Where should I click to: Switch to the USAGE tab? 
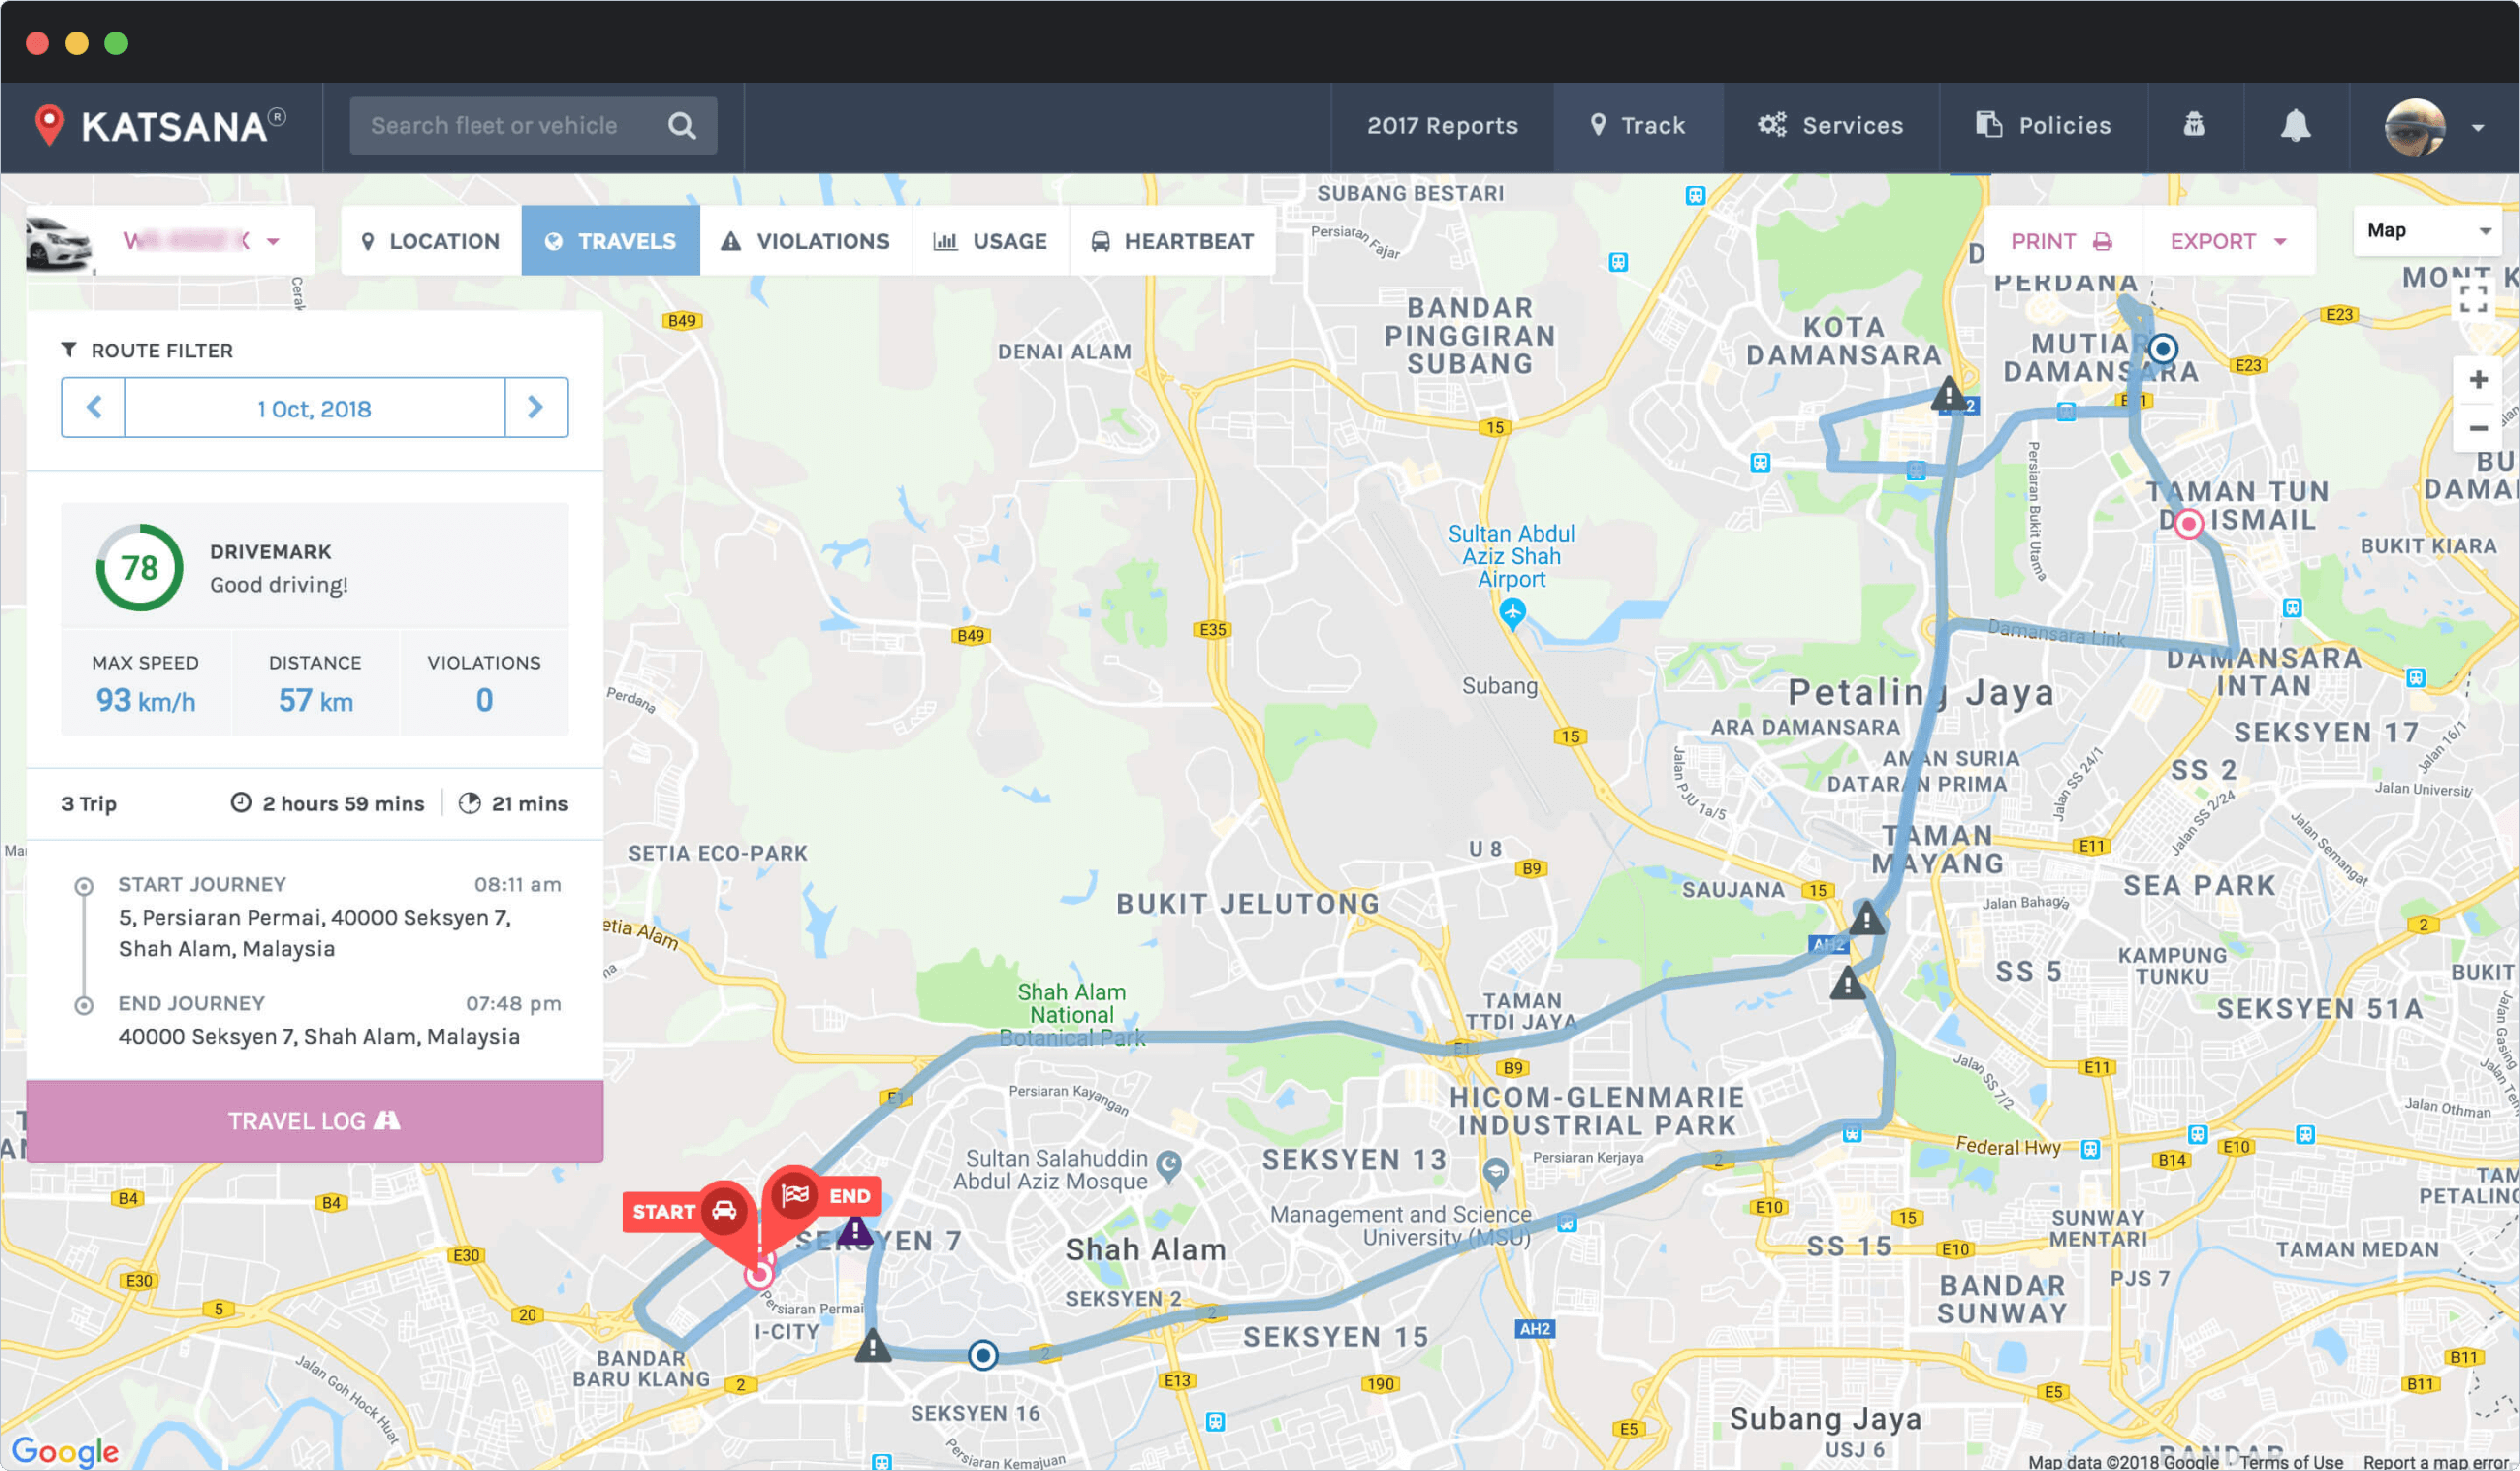[990, 241]
